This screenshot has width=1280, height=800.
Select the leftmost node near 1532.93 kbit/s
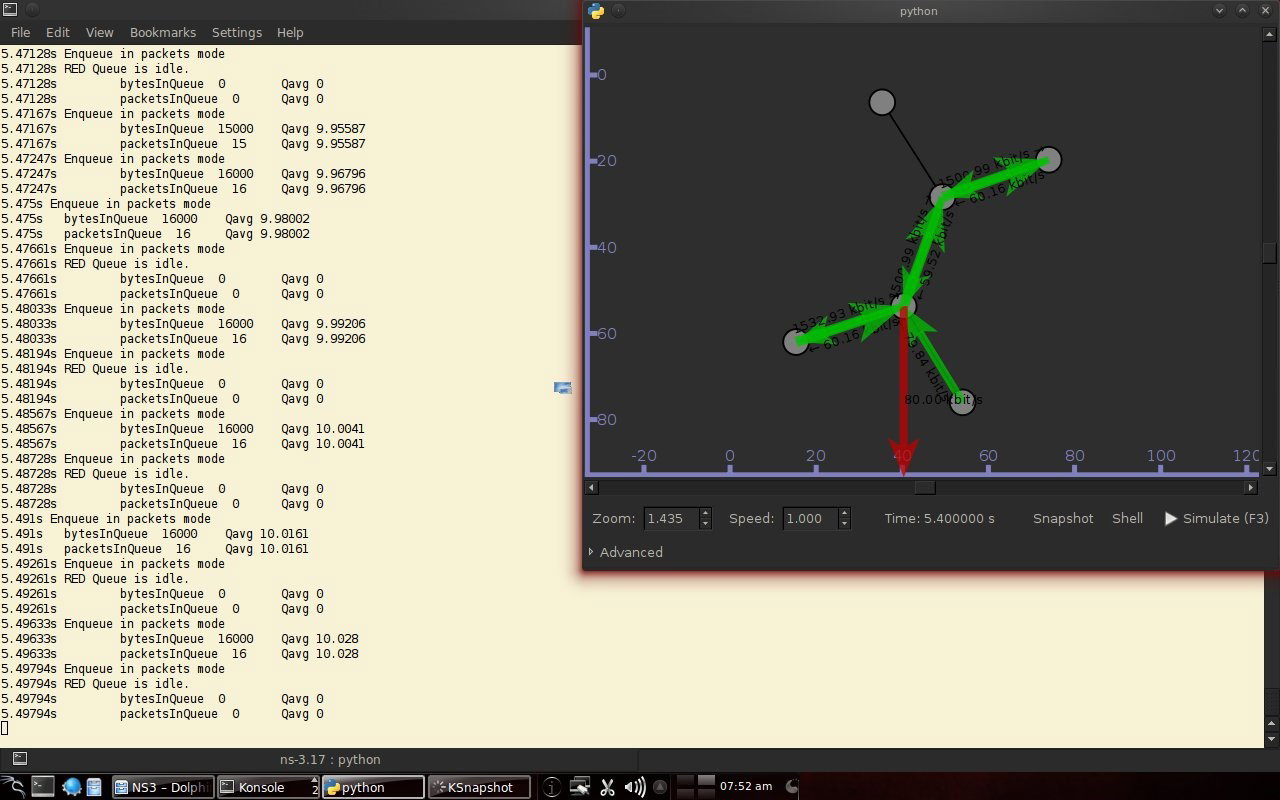coord(795,342)
